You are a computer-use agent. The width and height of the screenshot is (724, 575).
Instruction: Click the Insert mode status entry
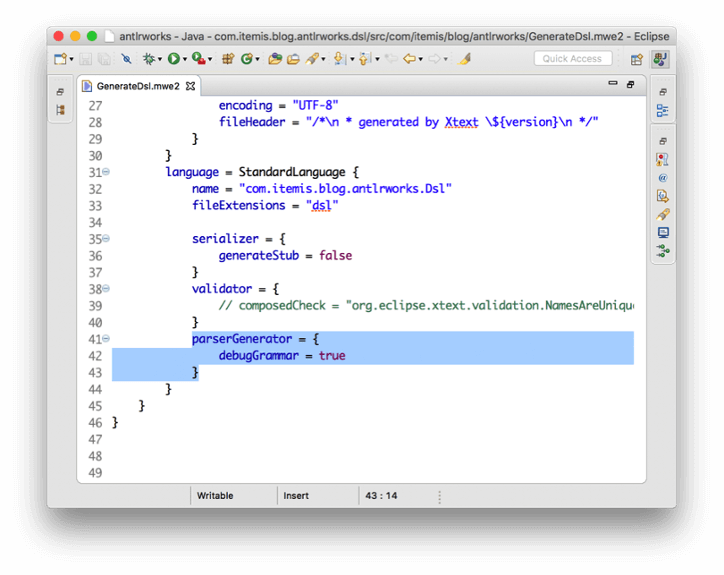296,496
